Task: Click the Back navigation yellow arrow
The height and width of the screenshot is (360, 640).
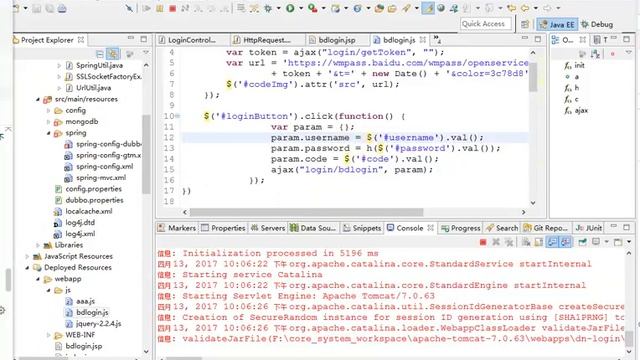Action: click(525, 8)
